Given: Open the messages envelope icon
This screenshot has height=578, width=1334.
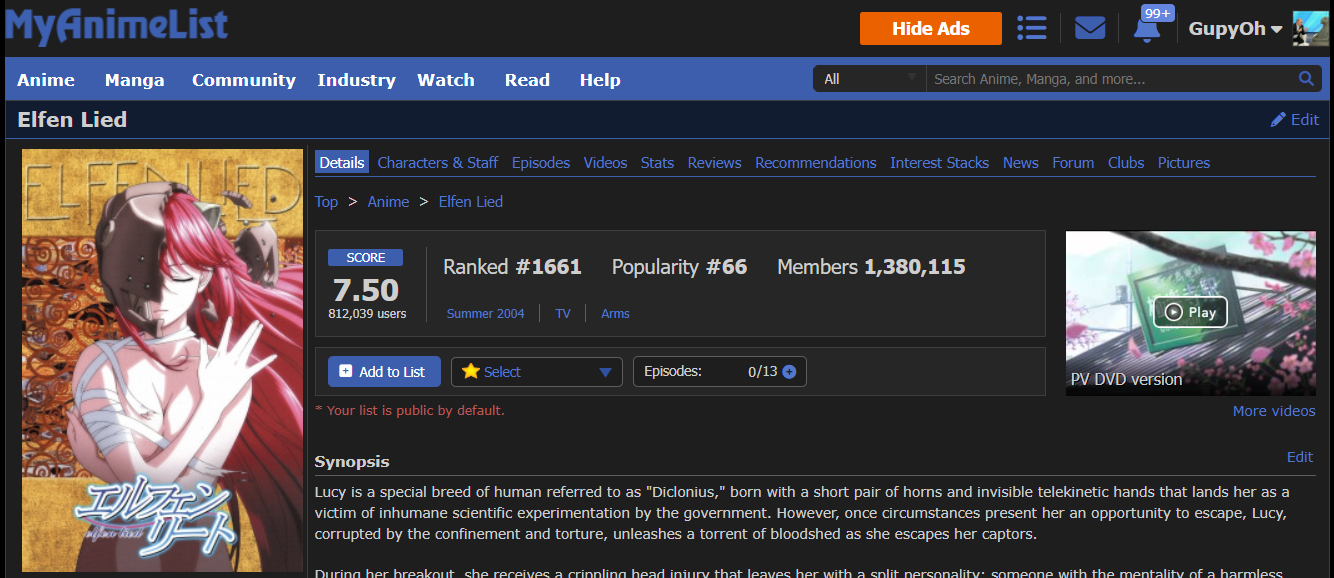Looking at the screenshot, I should [1090, 28].
